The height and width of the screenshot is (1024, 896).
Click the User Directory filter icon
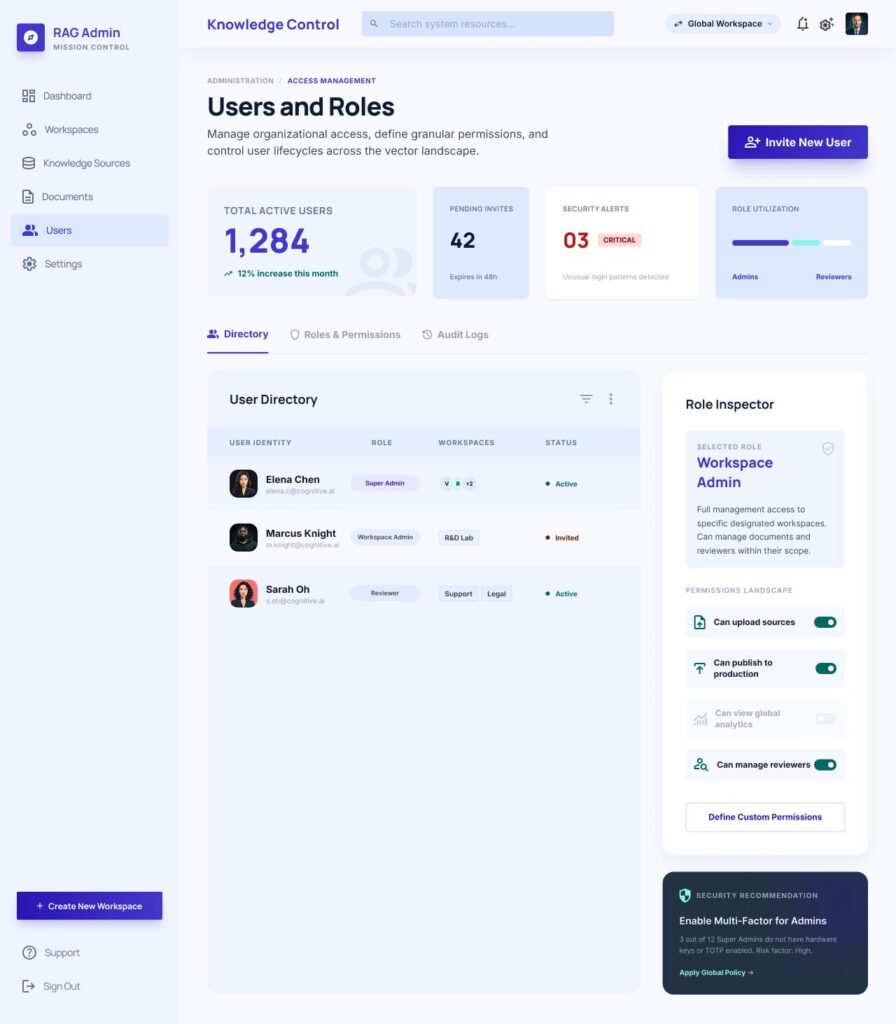click(x=586, y=398)
